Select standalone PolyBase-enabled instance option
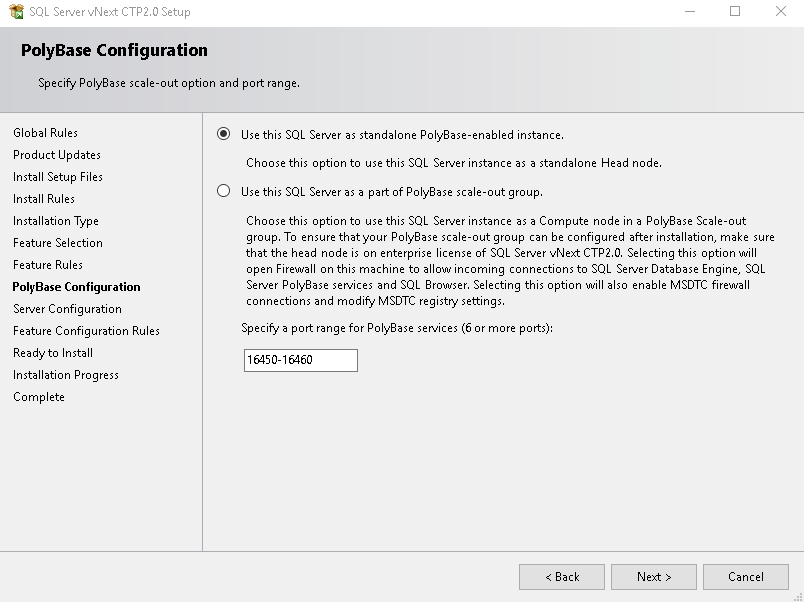Image resolution: width=804 pixels, height=602 pixels. (224, 134)
